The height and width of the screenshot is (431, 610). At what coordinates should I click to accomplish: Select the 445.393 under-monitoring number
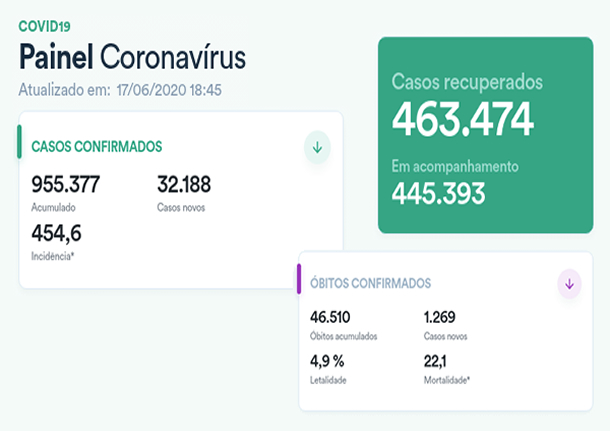click(439, 194)
